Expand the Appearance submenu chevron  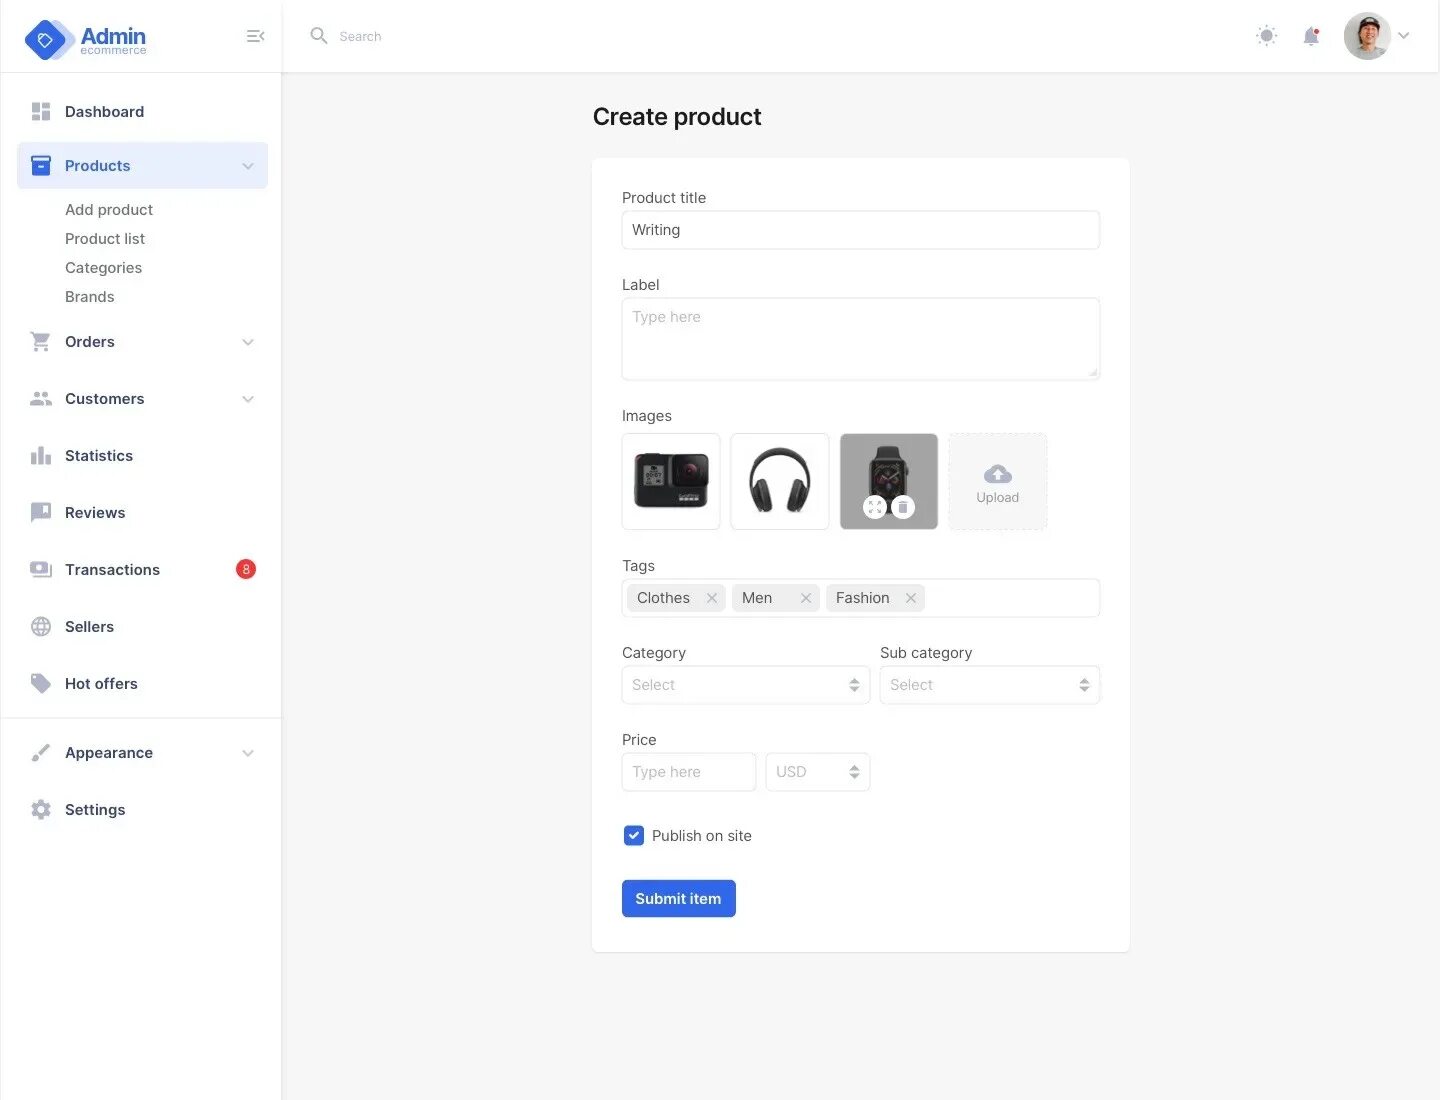[x=248, y=753]
